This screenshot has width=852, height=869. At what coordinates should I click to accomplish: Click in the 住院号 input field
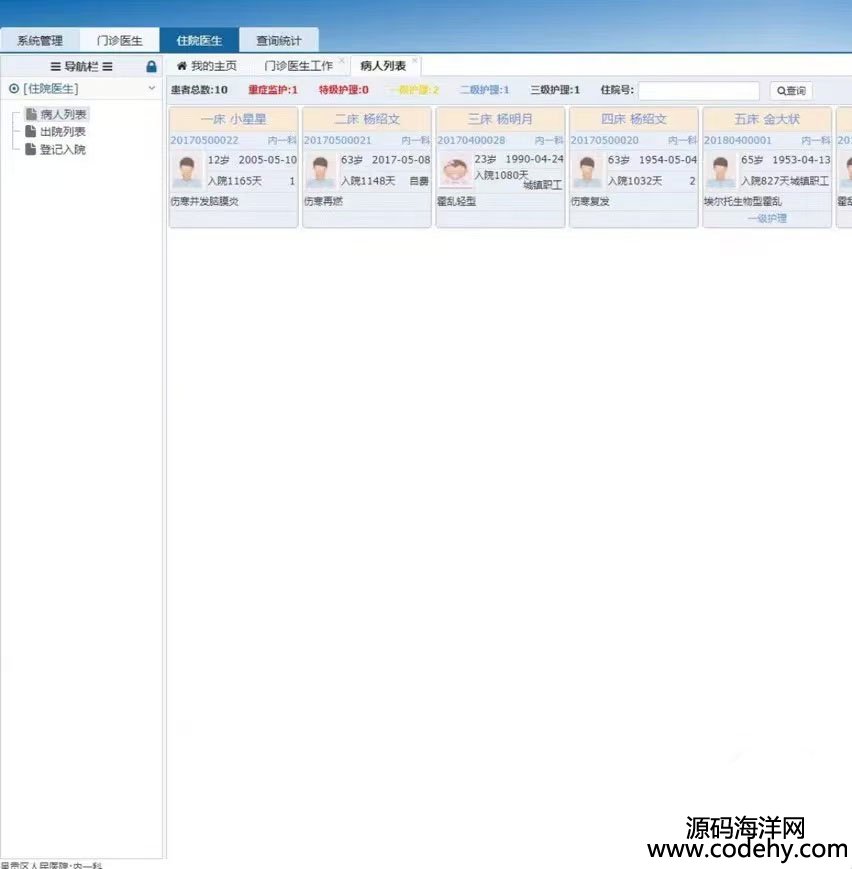(x=698, y=90)
